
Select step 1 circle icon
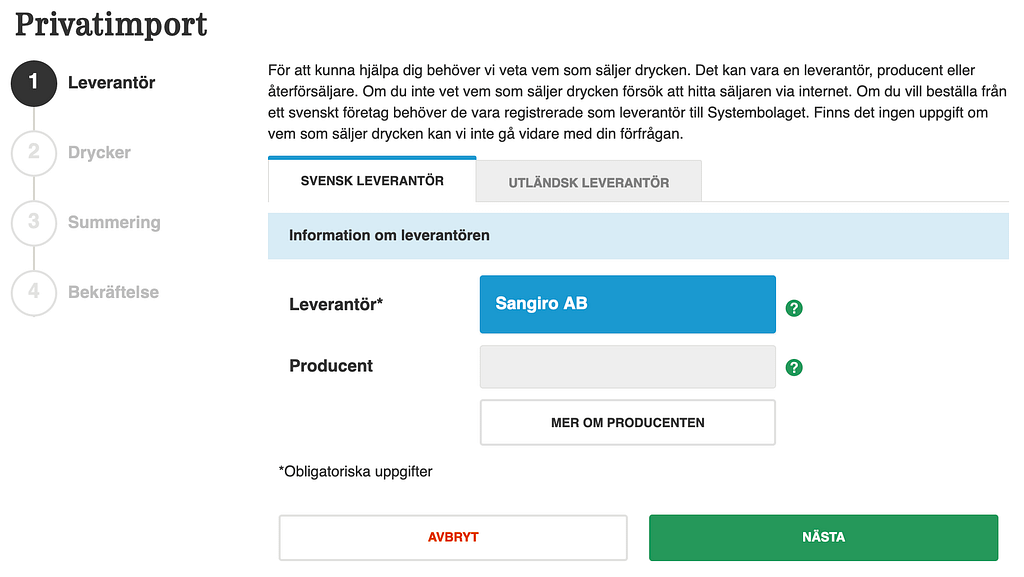(x=34, y=84)
